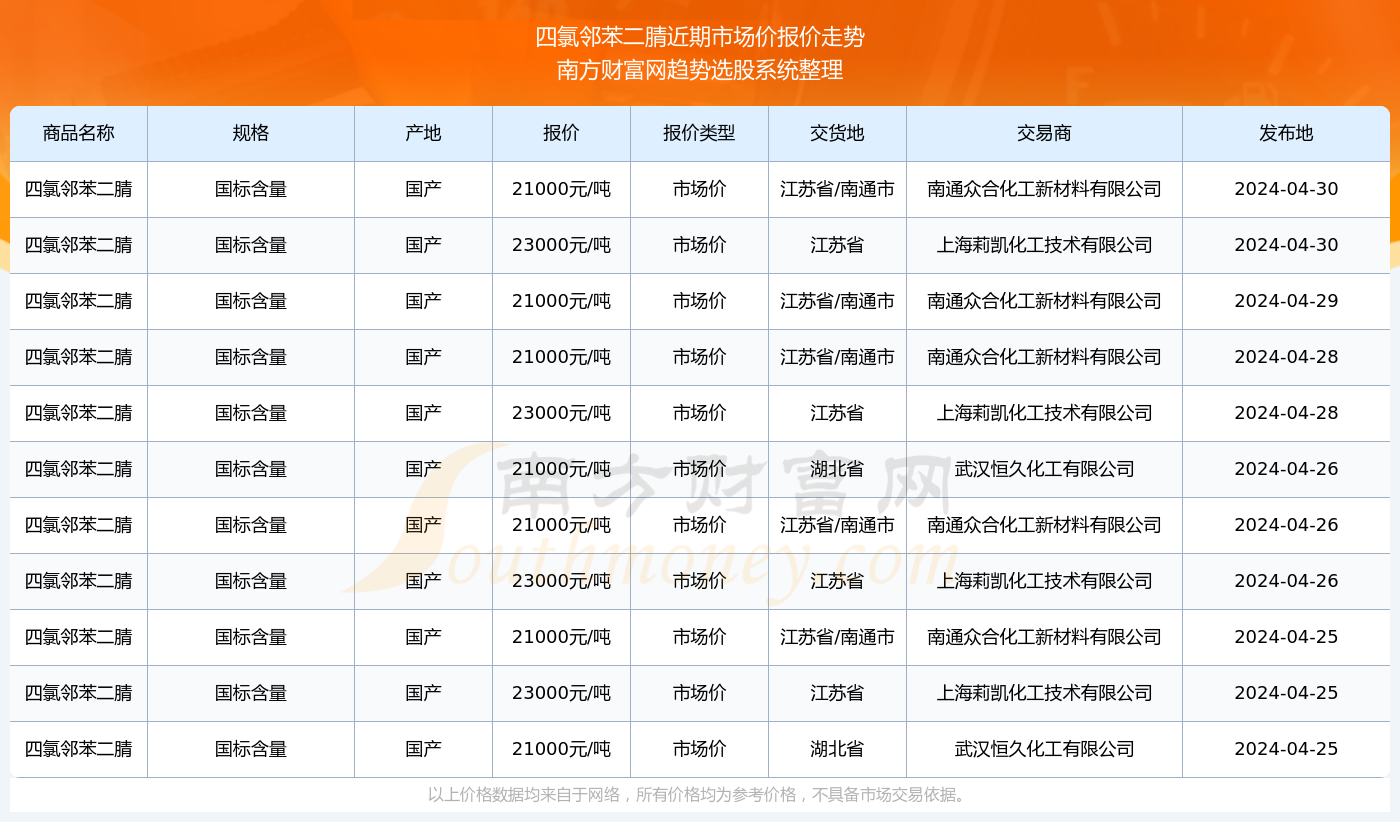Screen dimensions: 1400x822
Task: Click 23000元/吨 in 04-25 上海莉凯 row
Action: [x=561, y=693]
